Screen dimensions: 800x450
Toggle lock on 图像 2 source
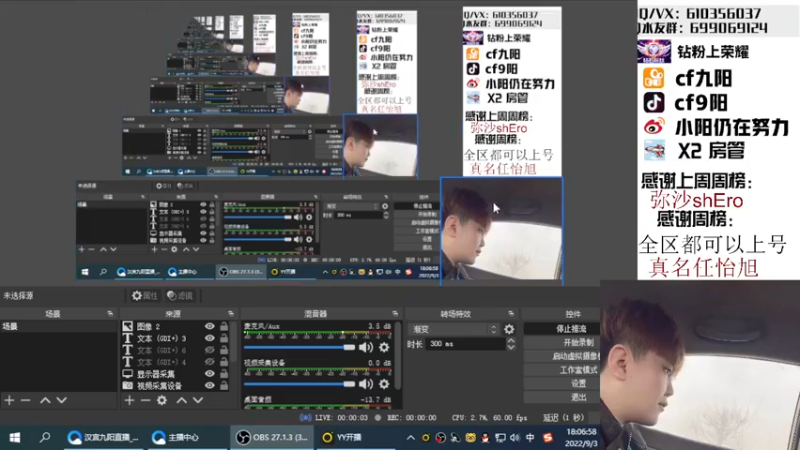[224, 326]
